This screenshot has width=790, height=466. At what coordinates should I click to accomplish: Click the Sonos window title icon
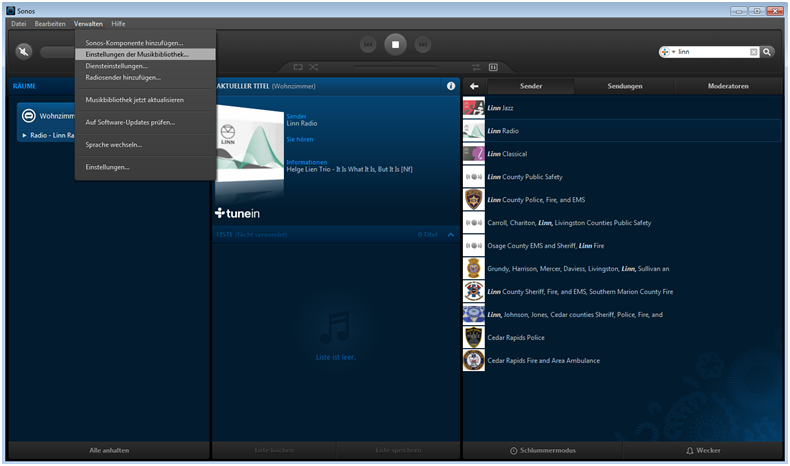click(11, 11)
